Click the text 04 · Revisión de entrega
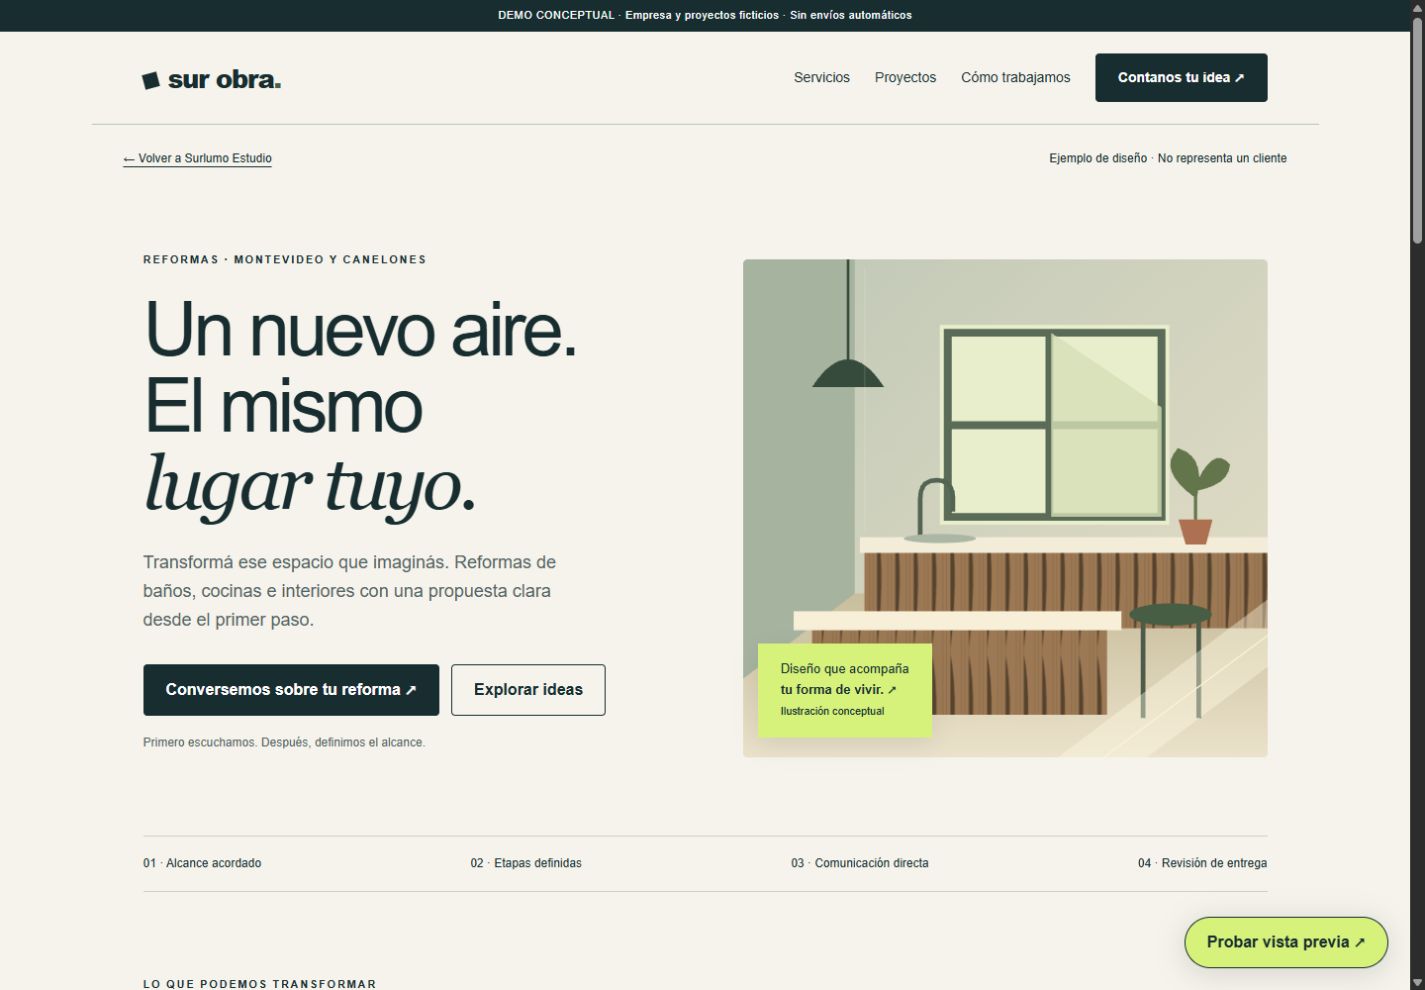This screenshot has width=1425, height=990. 1202,863
